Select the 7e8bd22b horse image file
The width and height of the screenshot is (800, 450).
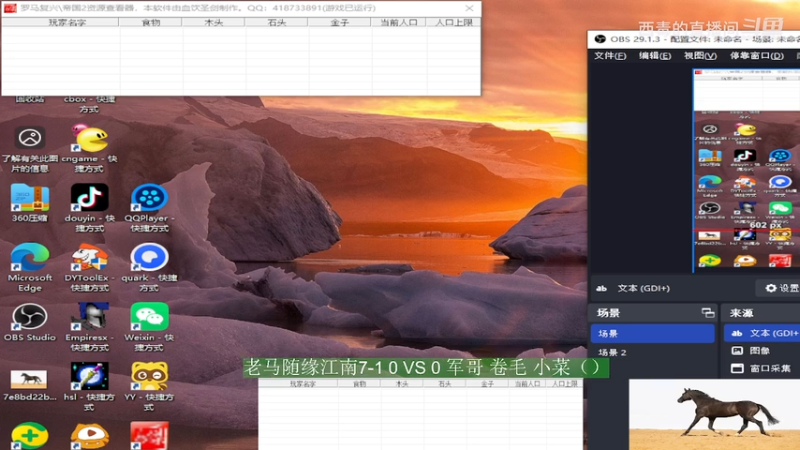point(29,379)
